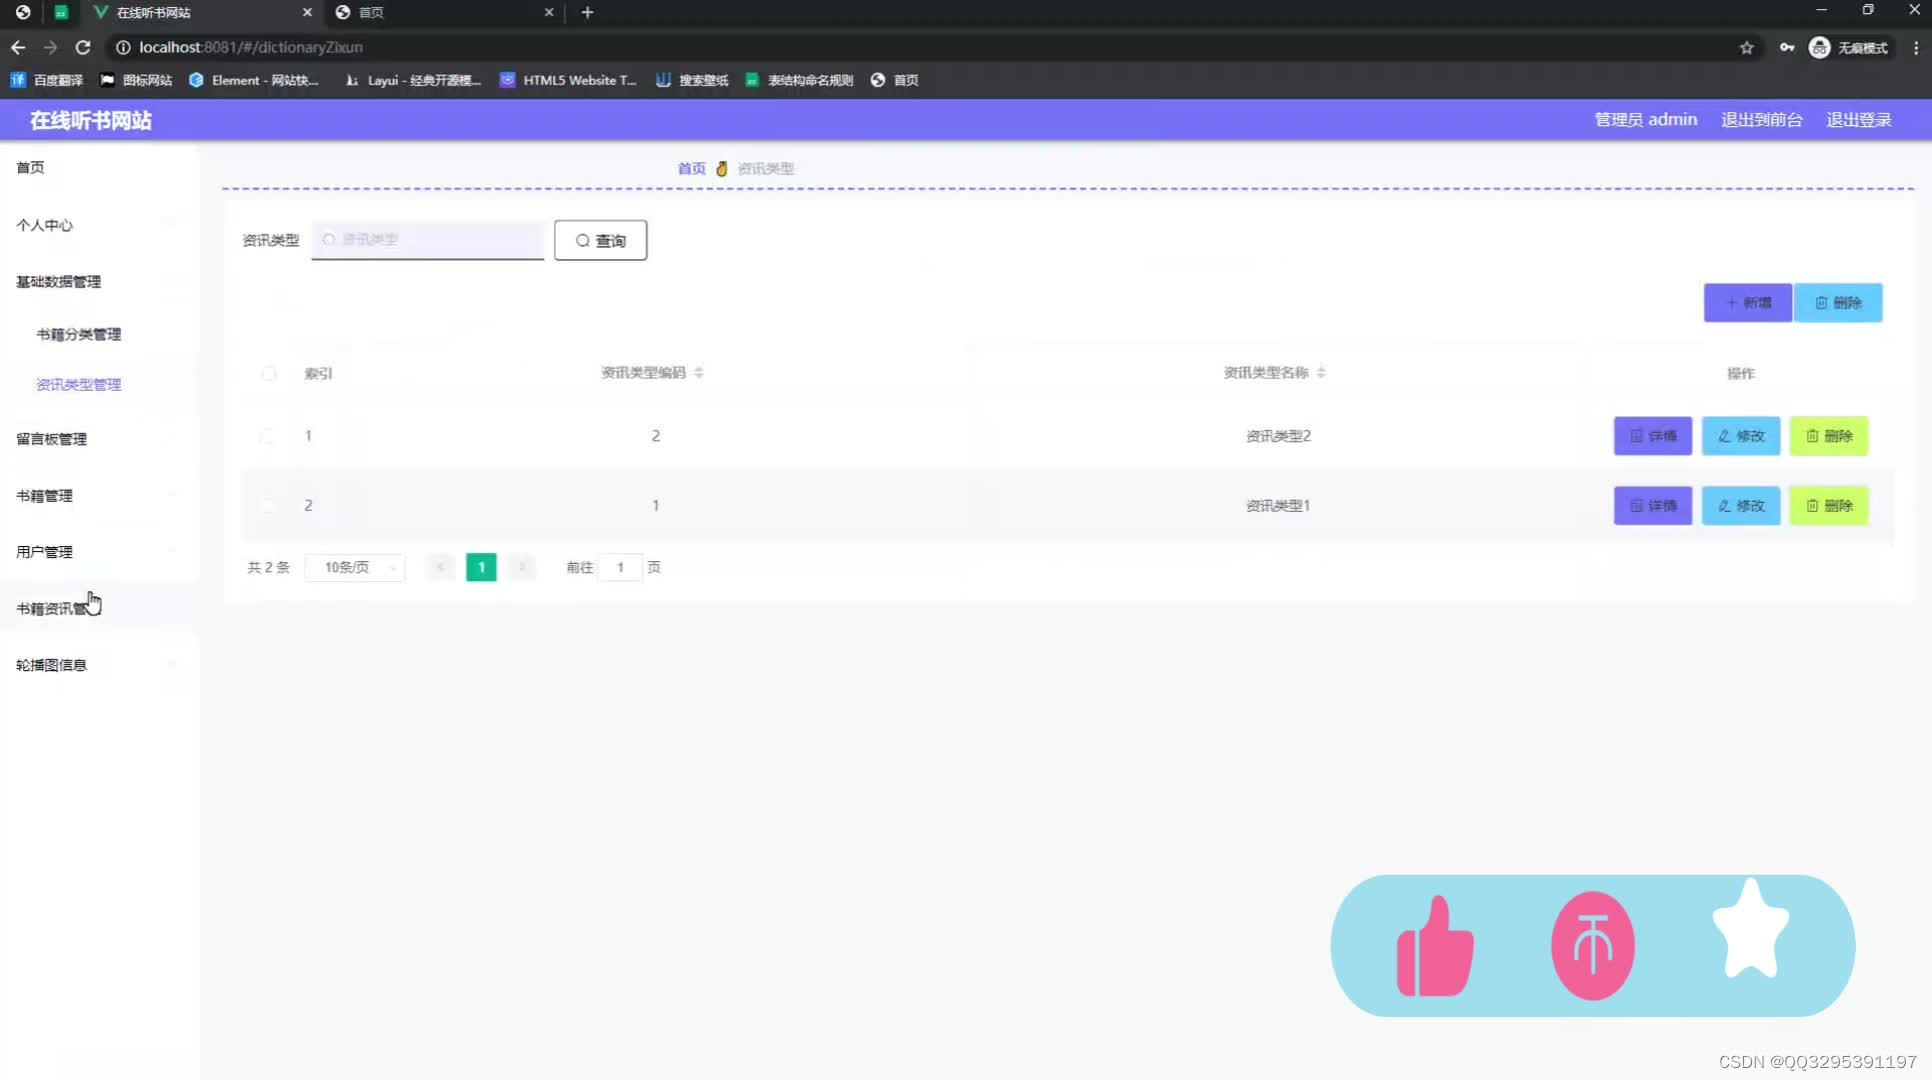This screenshot has height=1080, width=1932.
Task: Open the Layui bookmark
Action: coord(412,80)
